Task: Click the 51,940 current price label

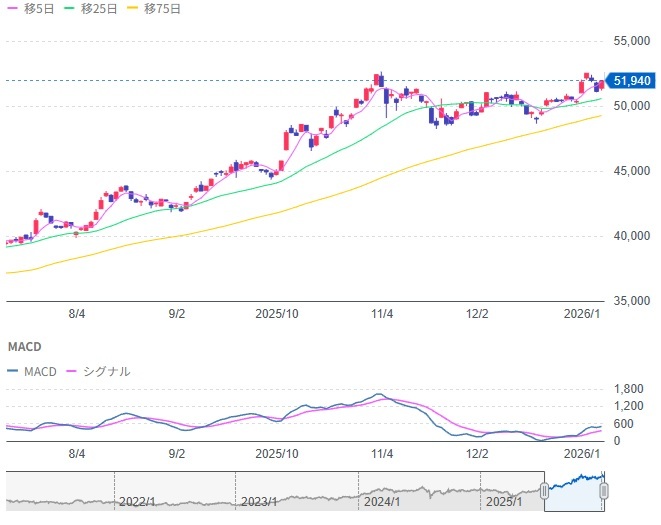Action: click(x=633, y=81)
